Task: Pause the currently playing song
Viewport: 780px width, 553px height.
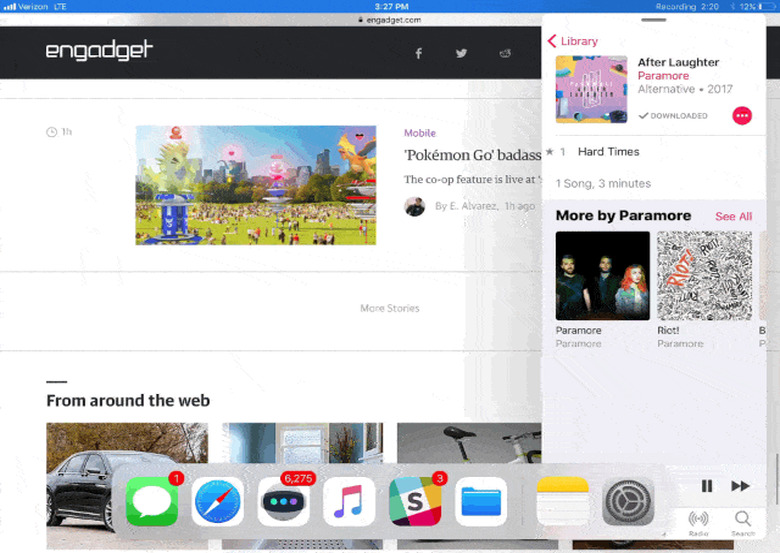Action: coord(706,486)
